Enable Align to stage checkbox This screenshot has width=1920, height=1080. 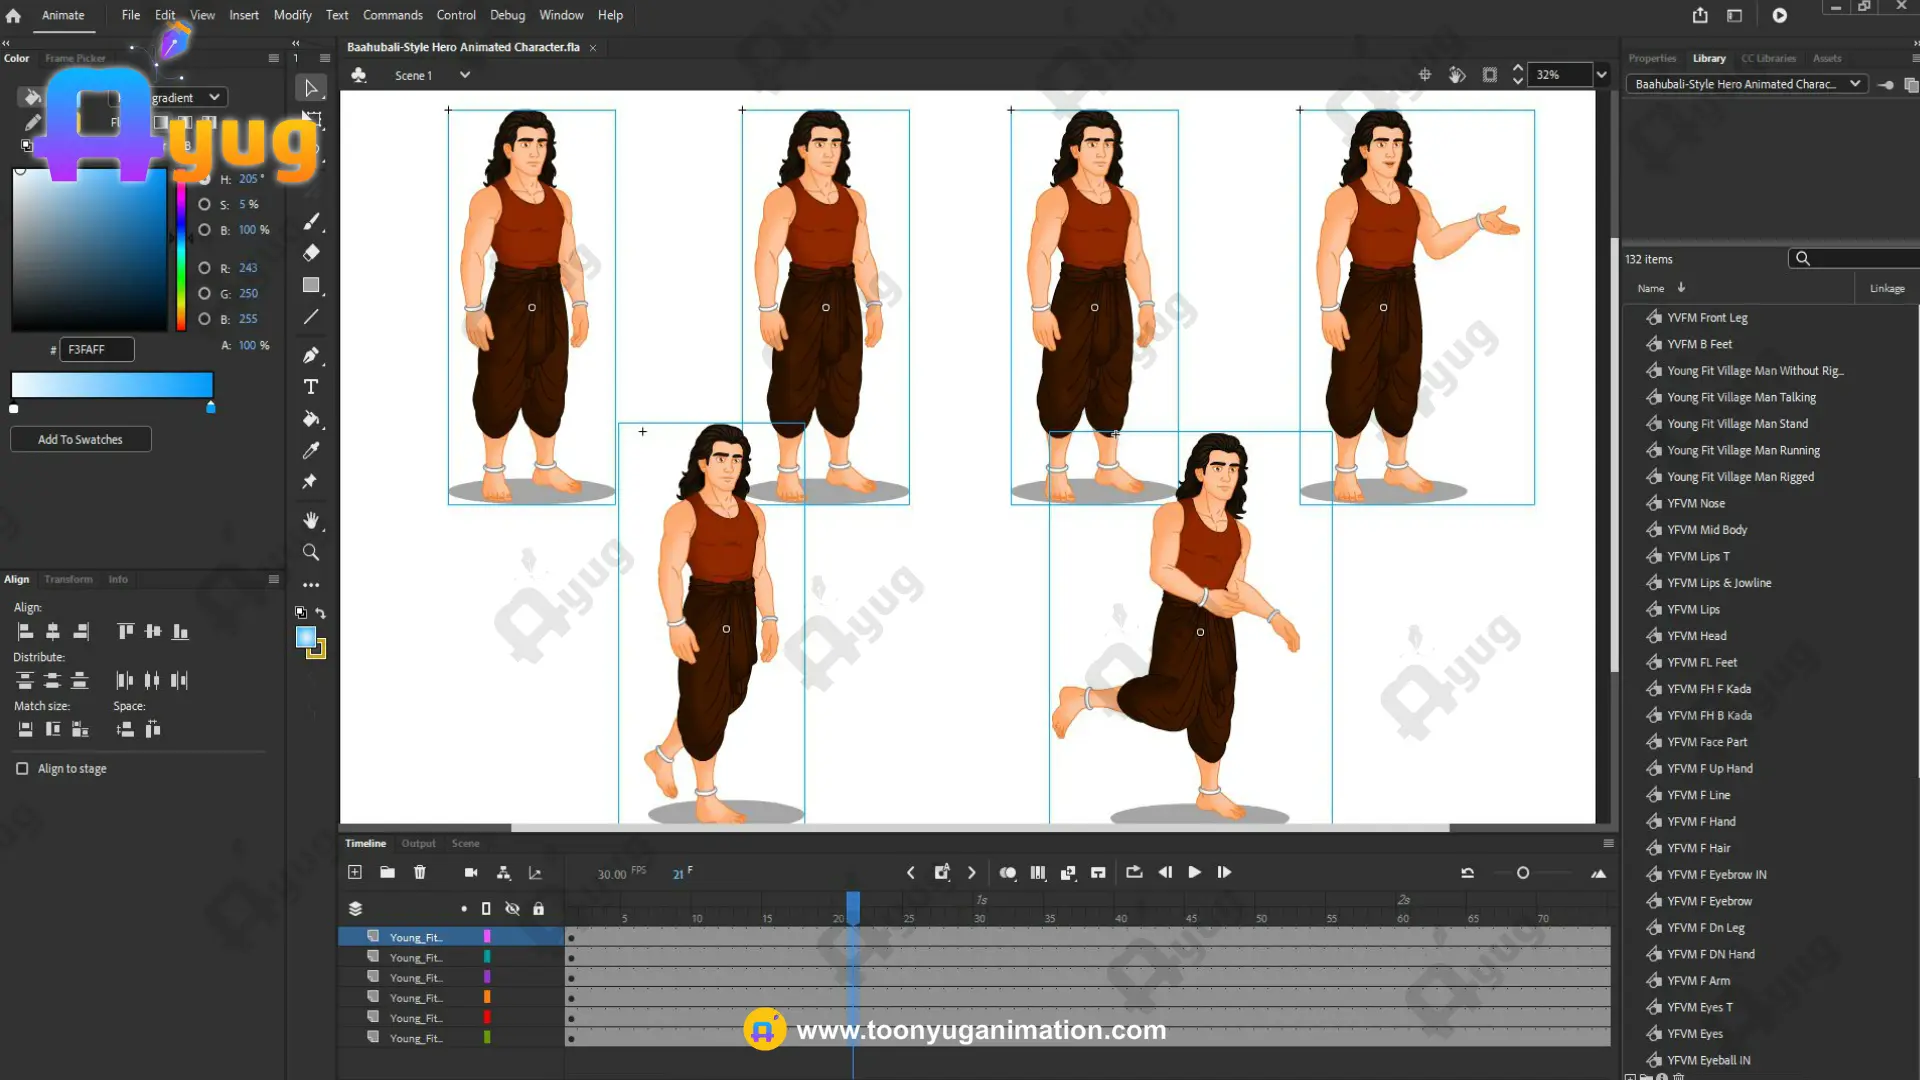[x=22, y=768]
